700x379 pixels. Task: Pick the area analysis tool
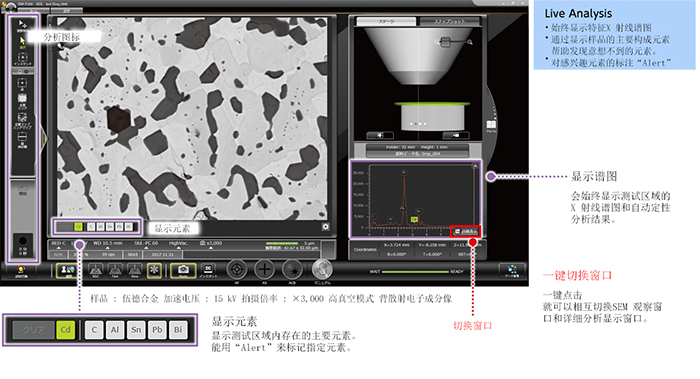pyautogui.click(x=22, y=100)
